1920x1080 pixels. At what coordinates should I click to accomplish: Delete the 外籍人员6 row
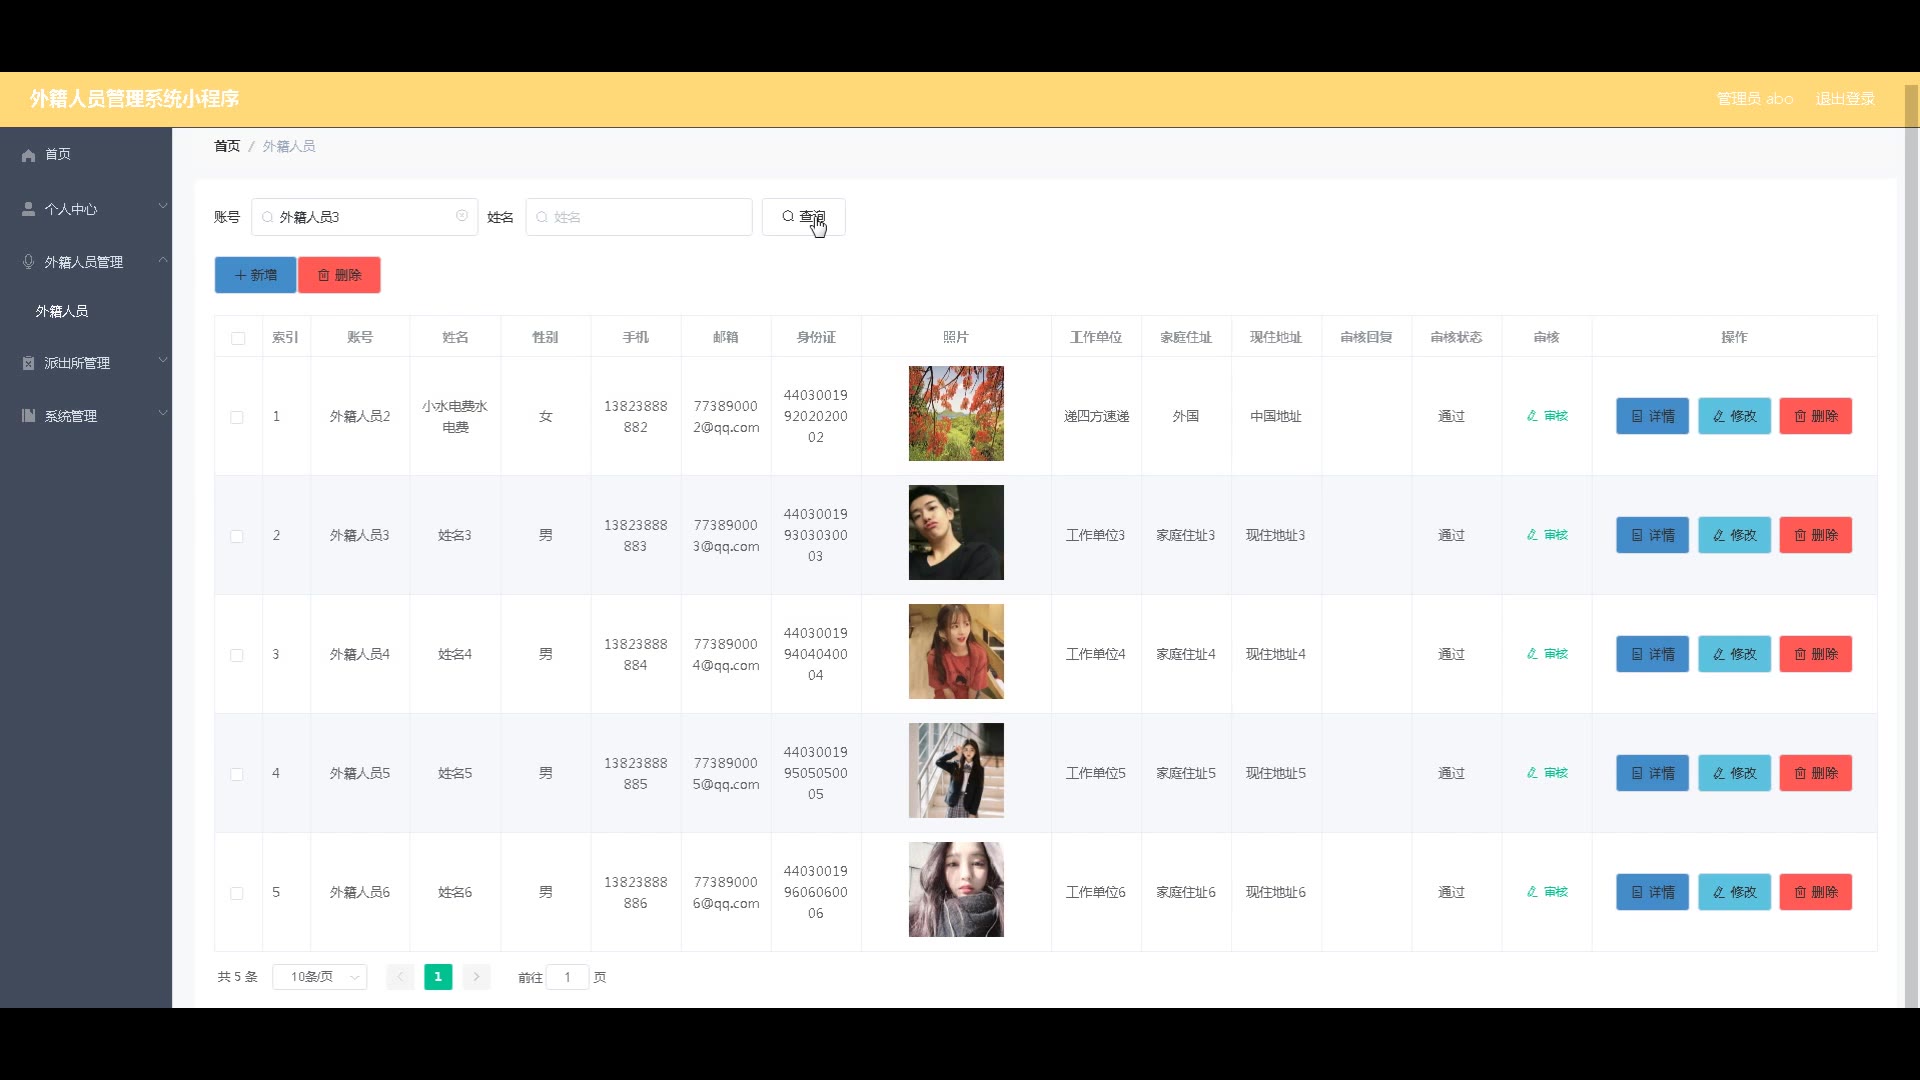click(1816, 892)
